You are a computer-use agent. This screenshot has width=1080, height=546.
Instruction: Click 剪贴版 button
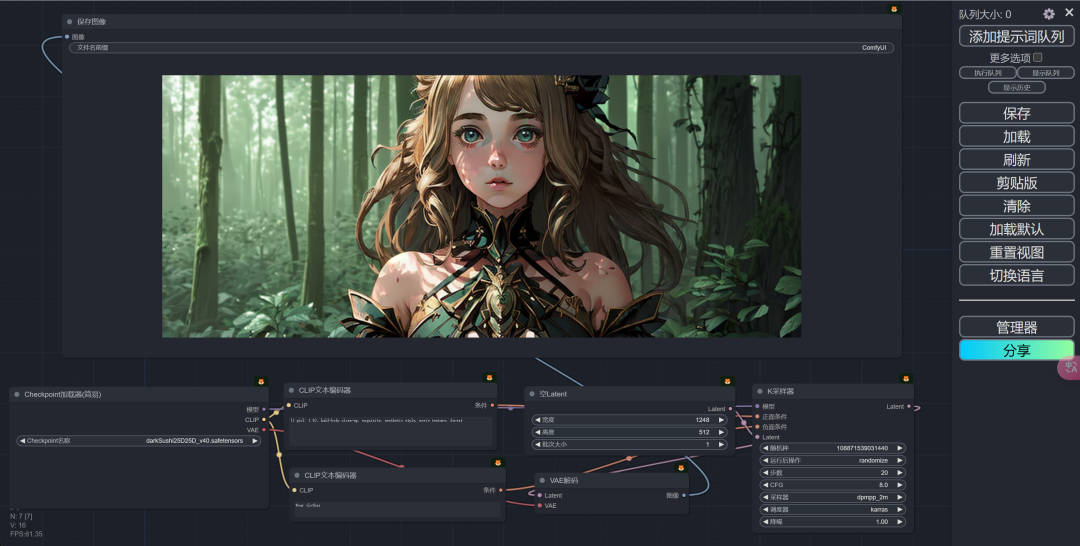tap(1017, 182)
